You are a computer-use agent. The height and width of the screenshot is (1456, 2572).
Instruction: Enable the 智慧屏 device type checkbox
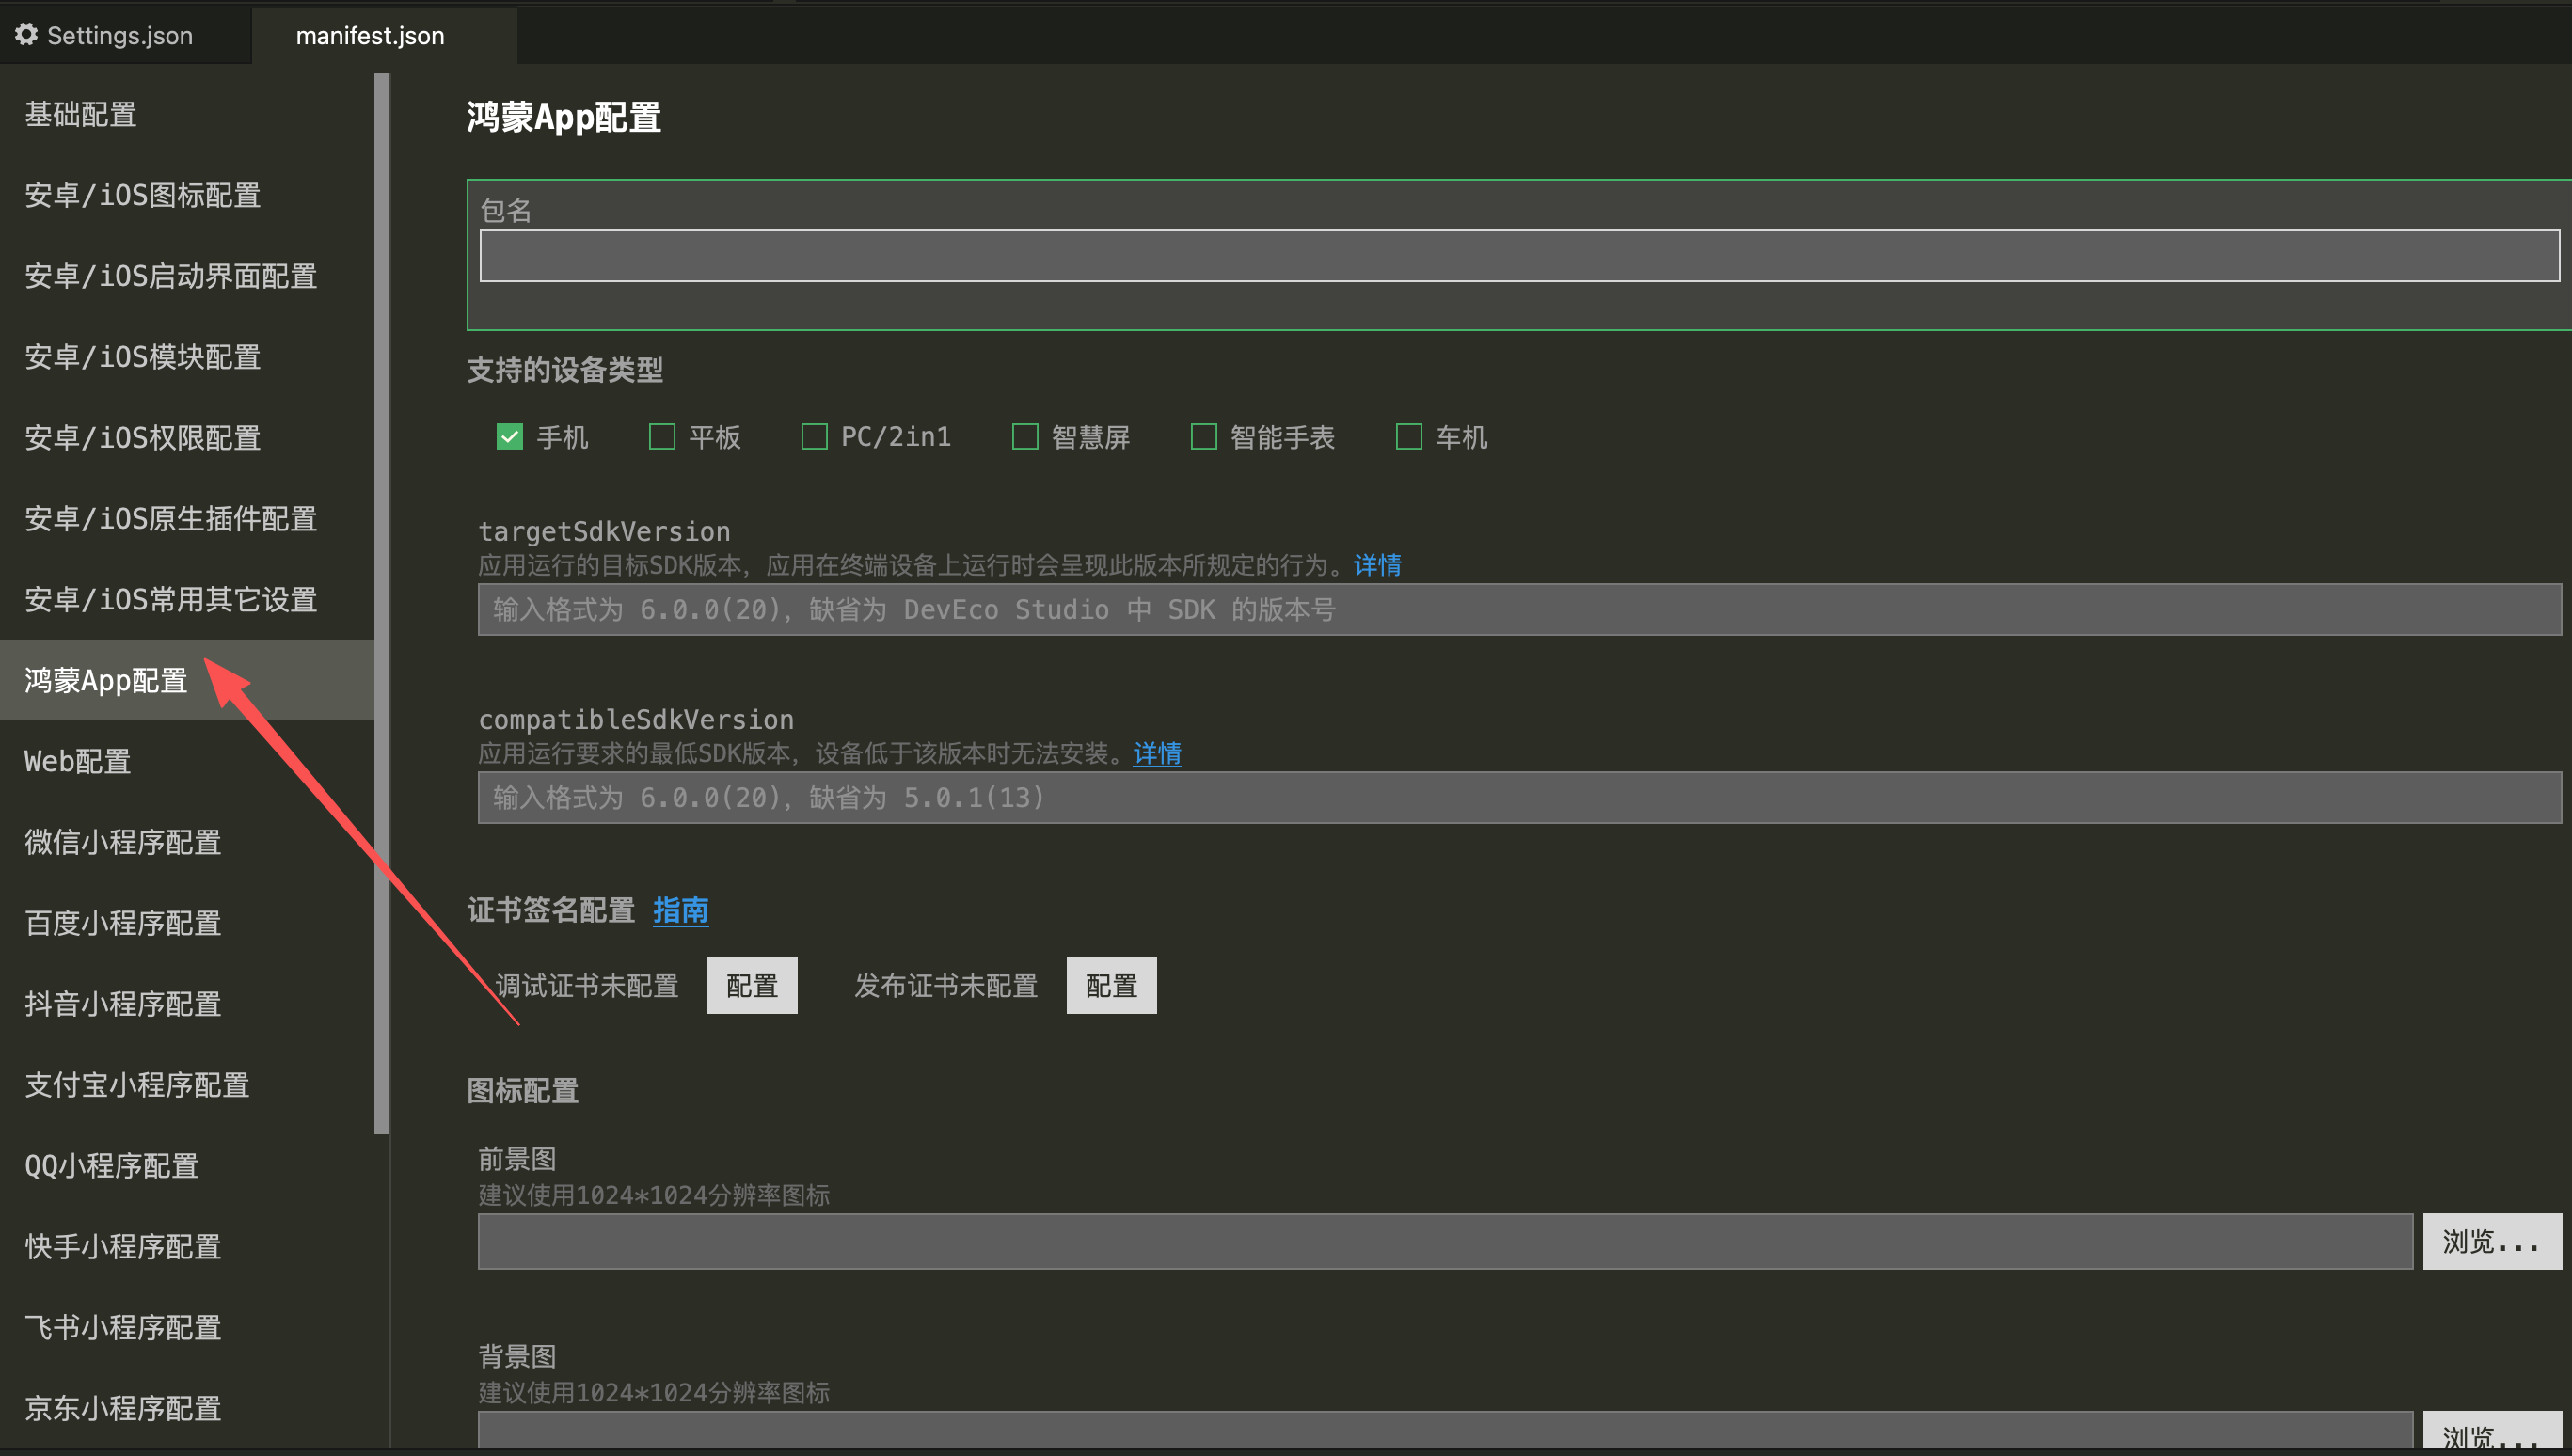click(x=1025, y=437)
